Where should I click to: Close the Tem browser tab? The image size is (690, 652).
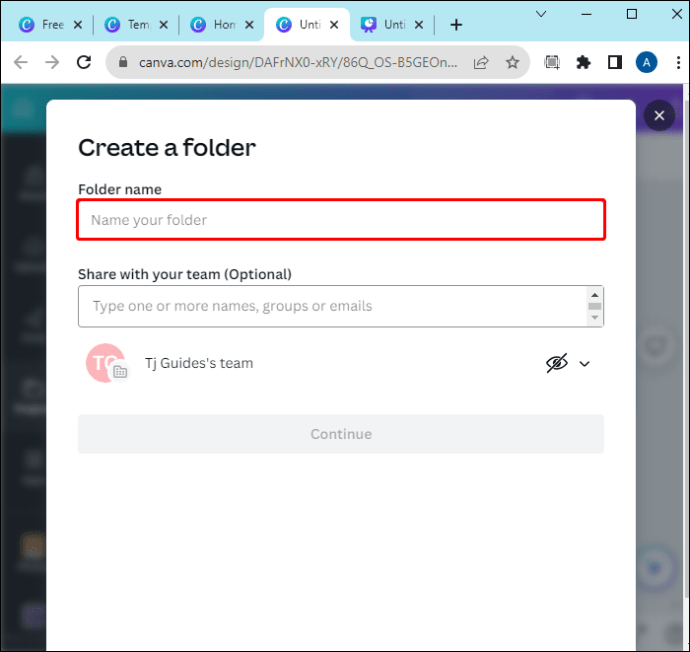(x=163, y=25)
